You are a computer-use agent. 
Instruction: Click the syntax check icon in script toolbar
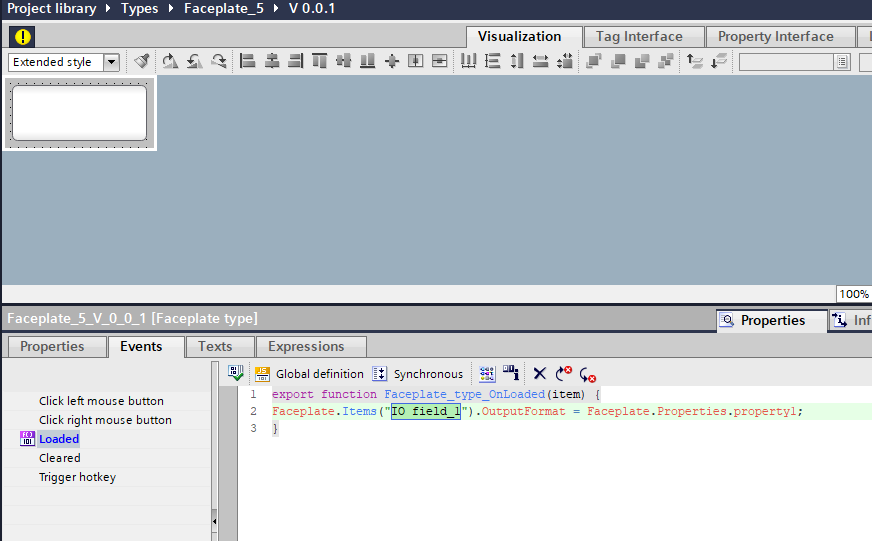tap(236, 374)
